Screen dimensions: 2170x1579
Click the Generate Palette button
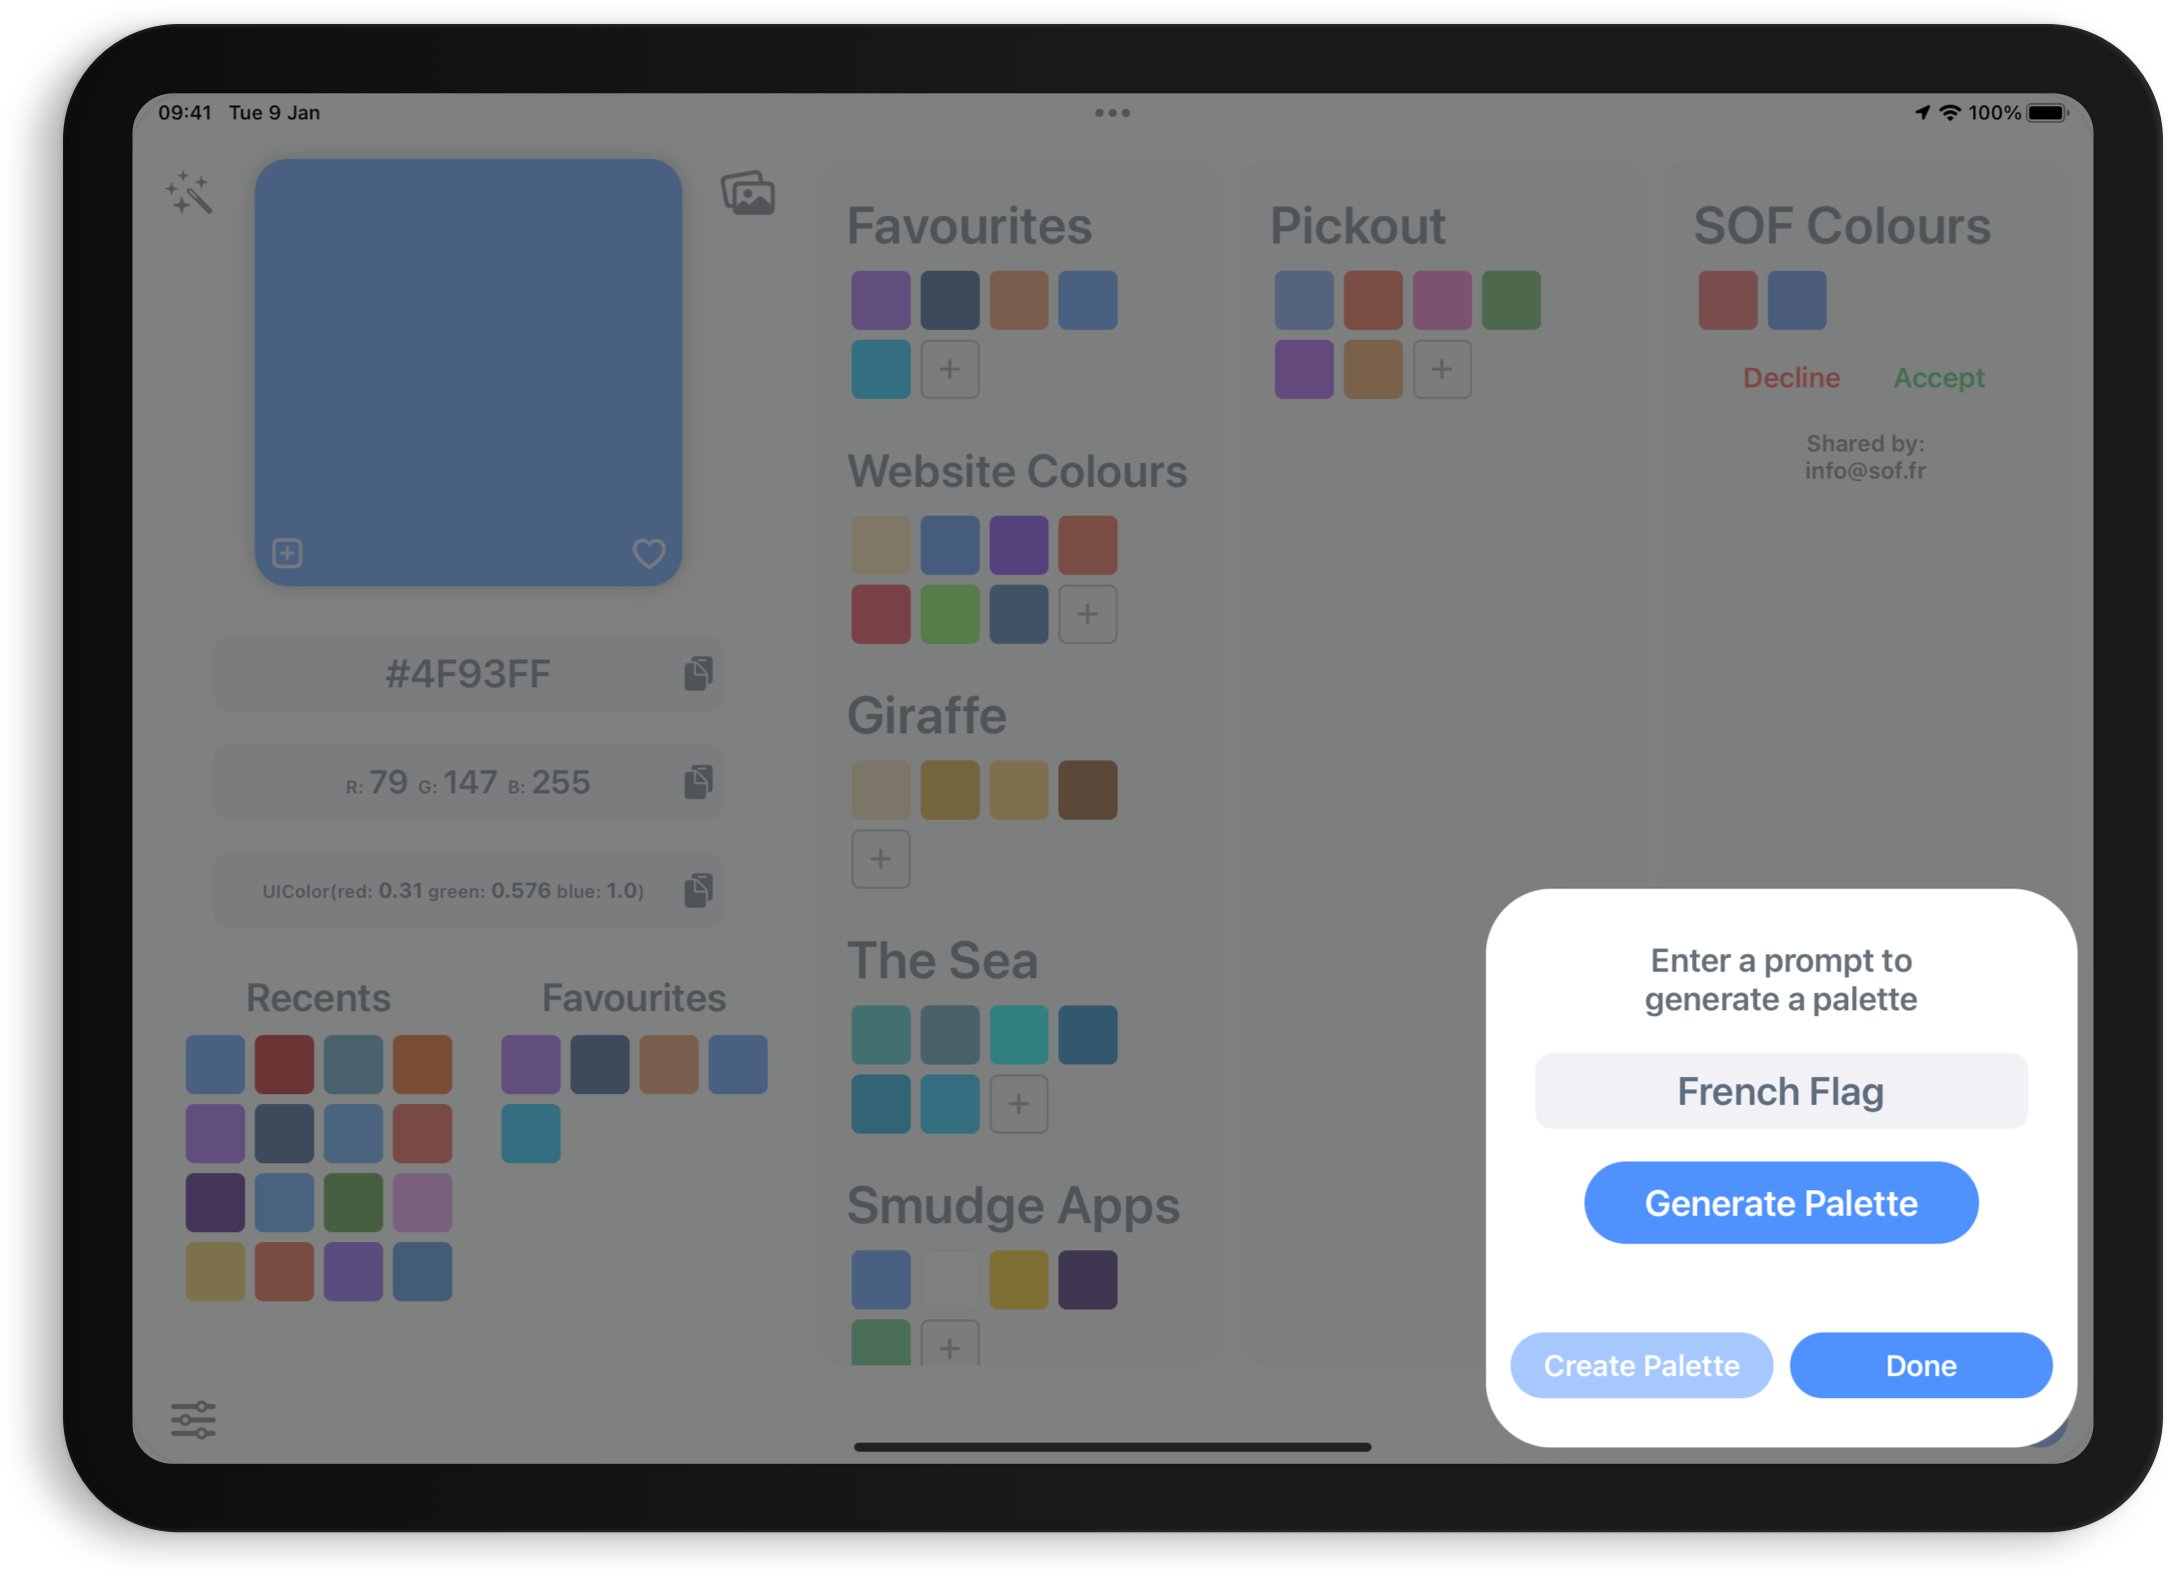pos(1781,1203)
